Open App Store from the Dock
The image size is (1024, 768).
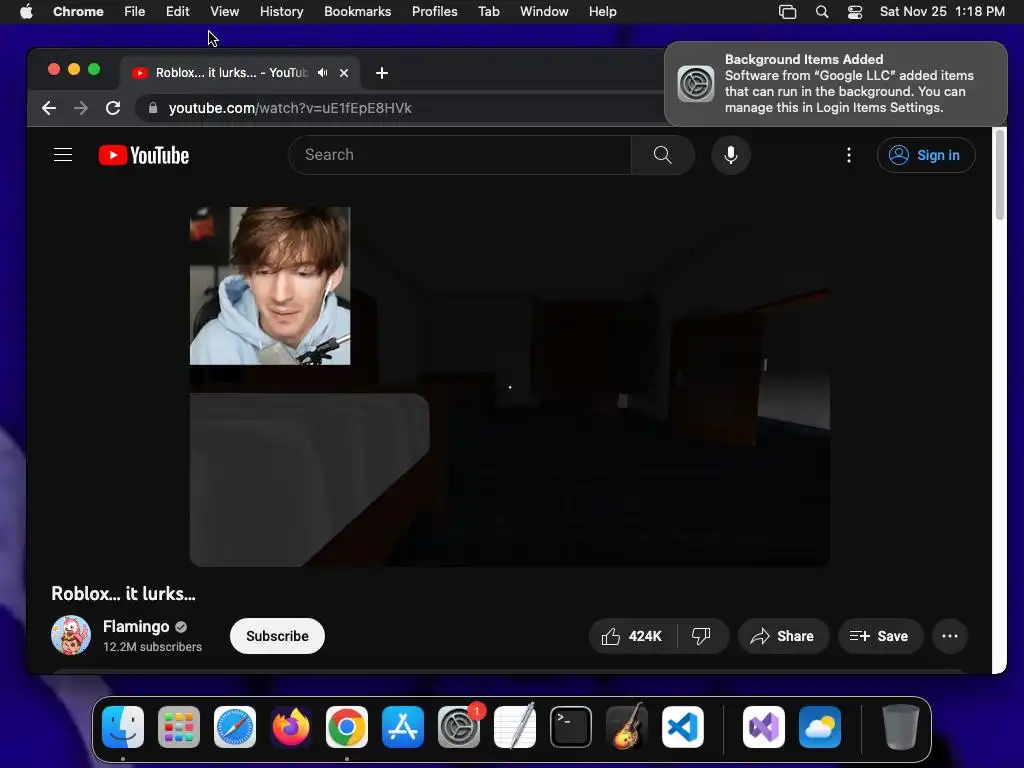403,727
